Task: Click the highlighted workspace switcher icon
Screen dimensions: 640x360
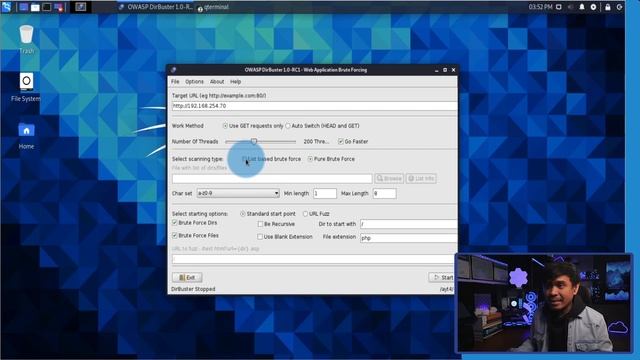Action: click(x=81, y=7)
